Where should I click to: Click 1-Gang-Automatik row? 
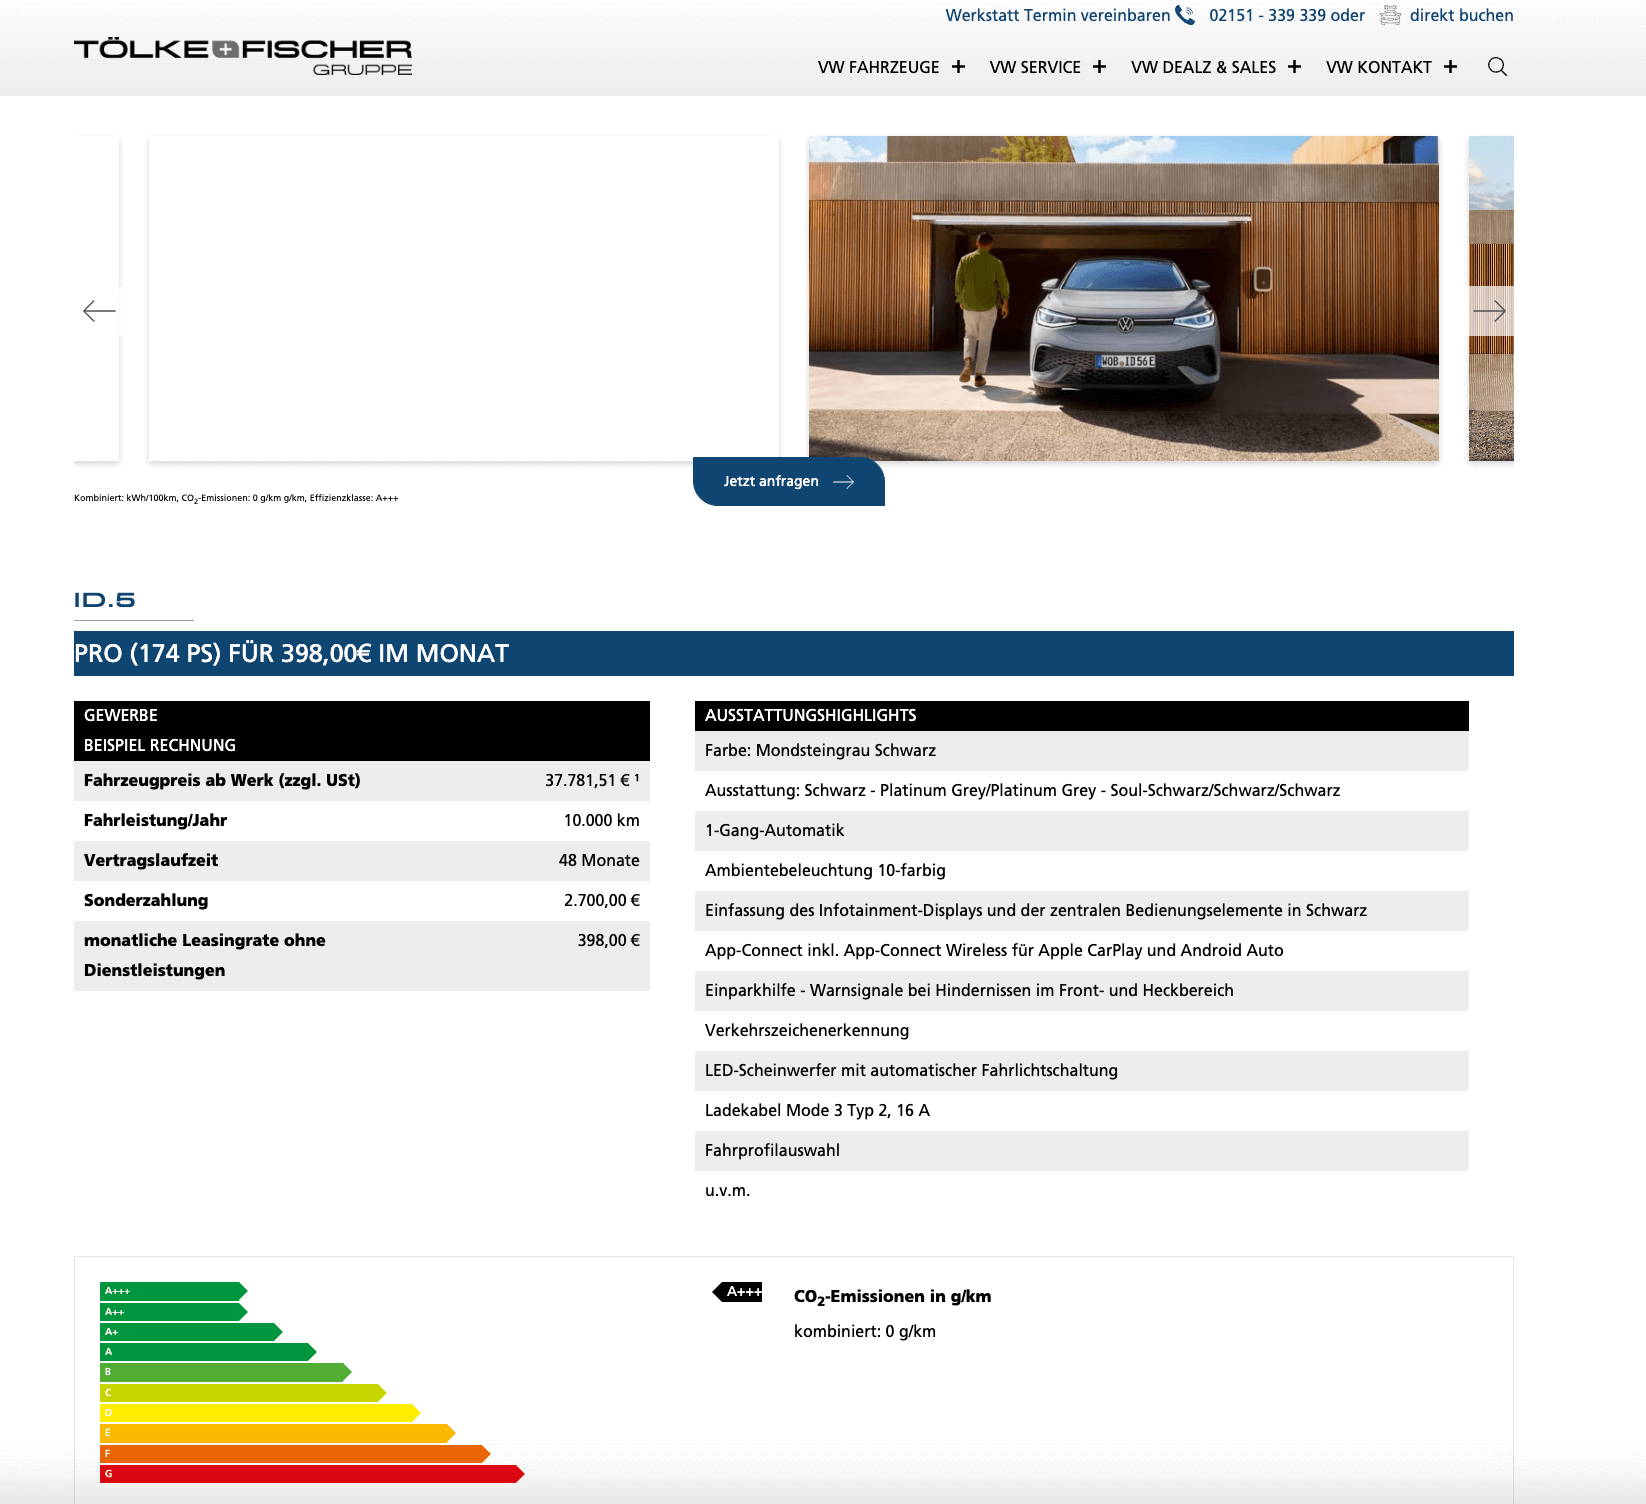[x=1082, y=831]
